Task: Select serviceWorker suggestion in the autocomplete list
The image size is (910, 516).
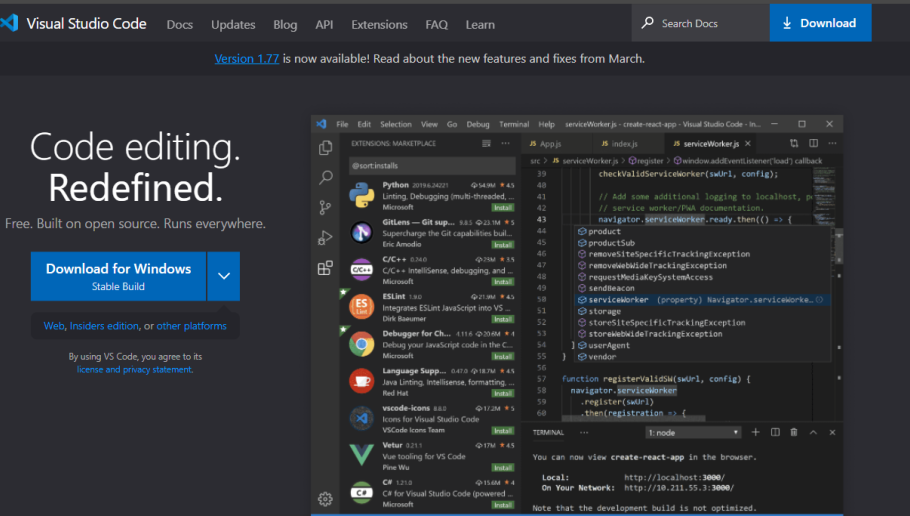Action: (x=702, y=300)
